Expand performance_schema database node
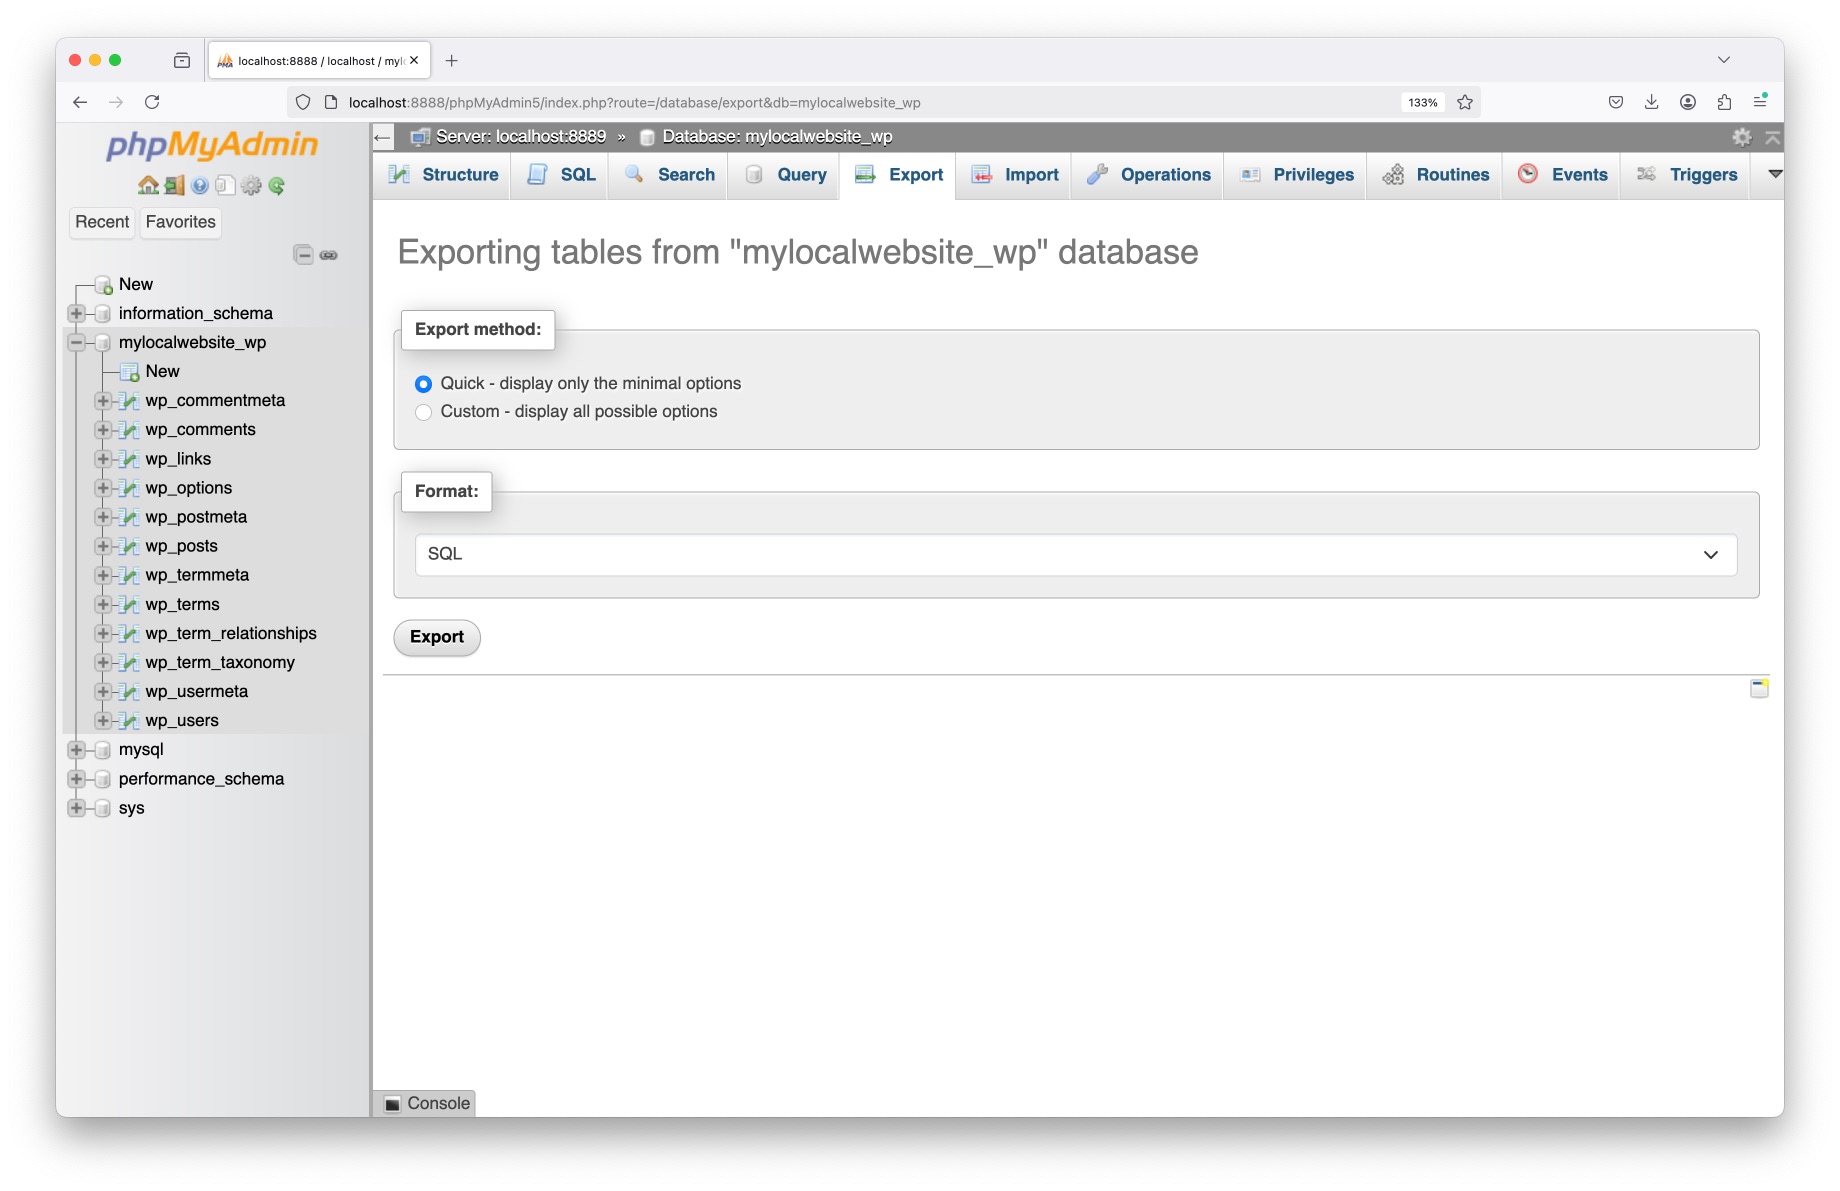The image size is (1840, 1191). click(76, 779)
